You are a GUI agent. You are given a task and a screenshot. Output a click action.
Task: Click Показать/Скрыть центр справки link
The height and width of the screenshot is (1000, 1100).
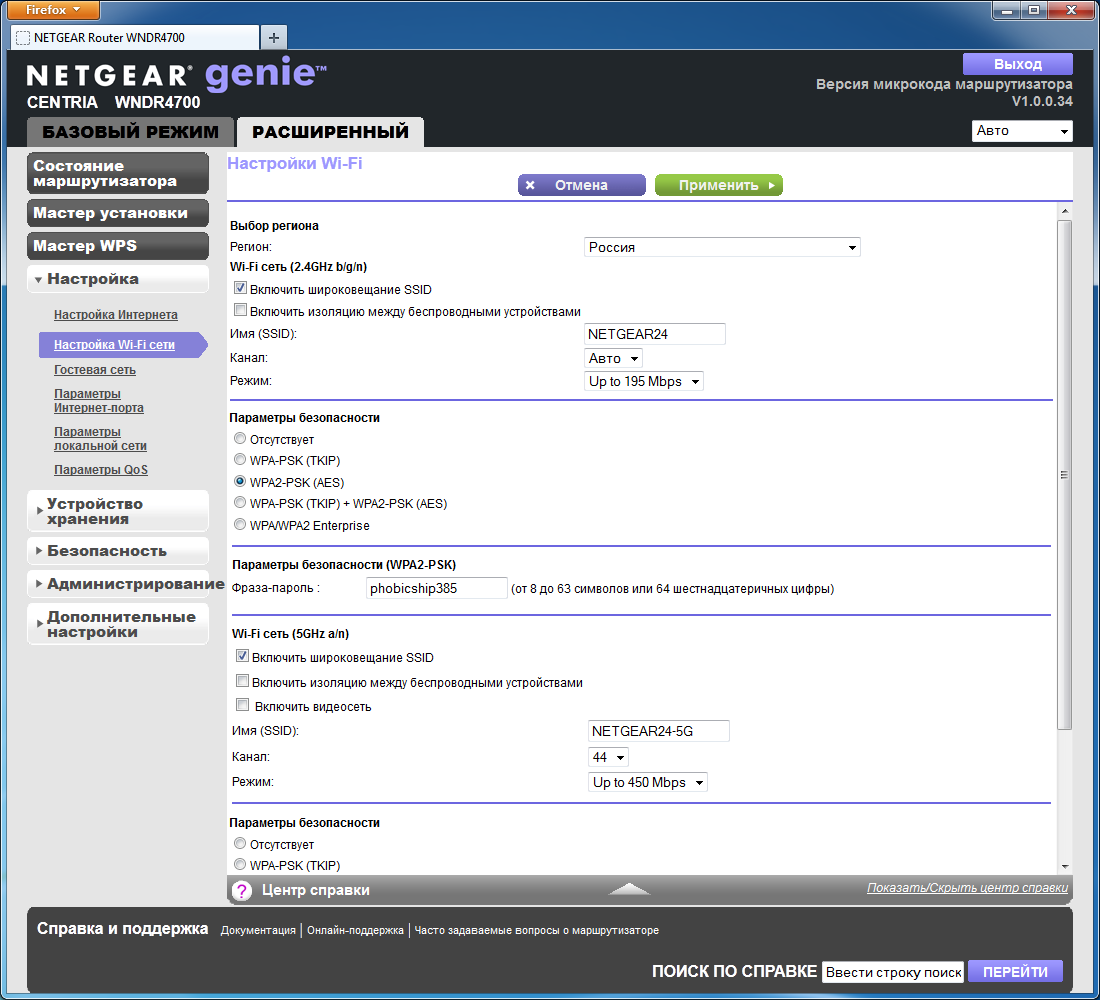[x=967, y=888]
